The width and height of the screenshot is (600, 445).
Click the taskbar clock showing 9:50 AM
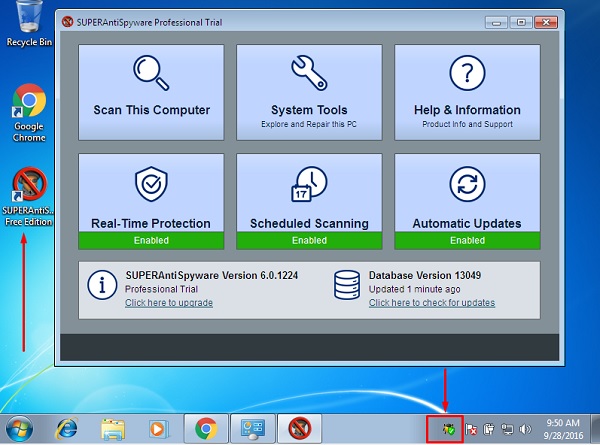563,429
